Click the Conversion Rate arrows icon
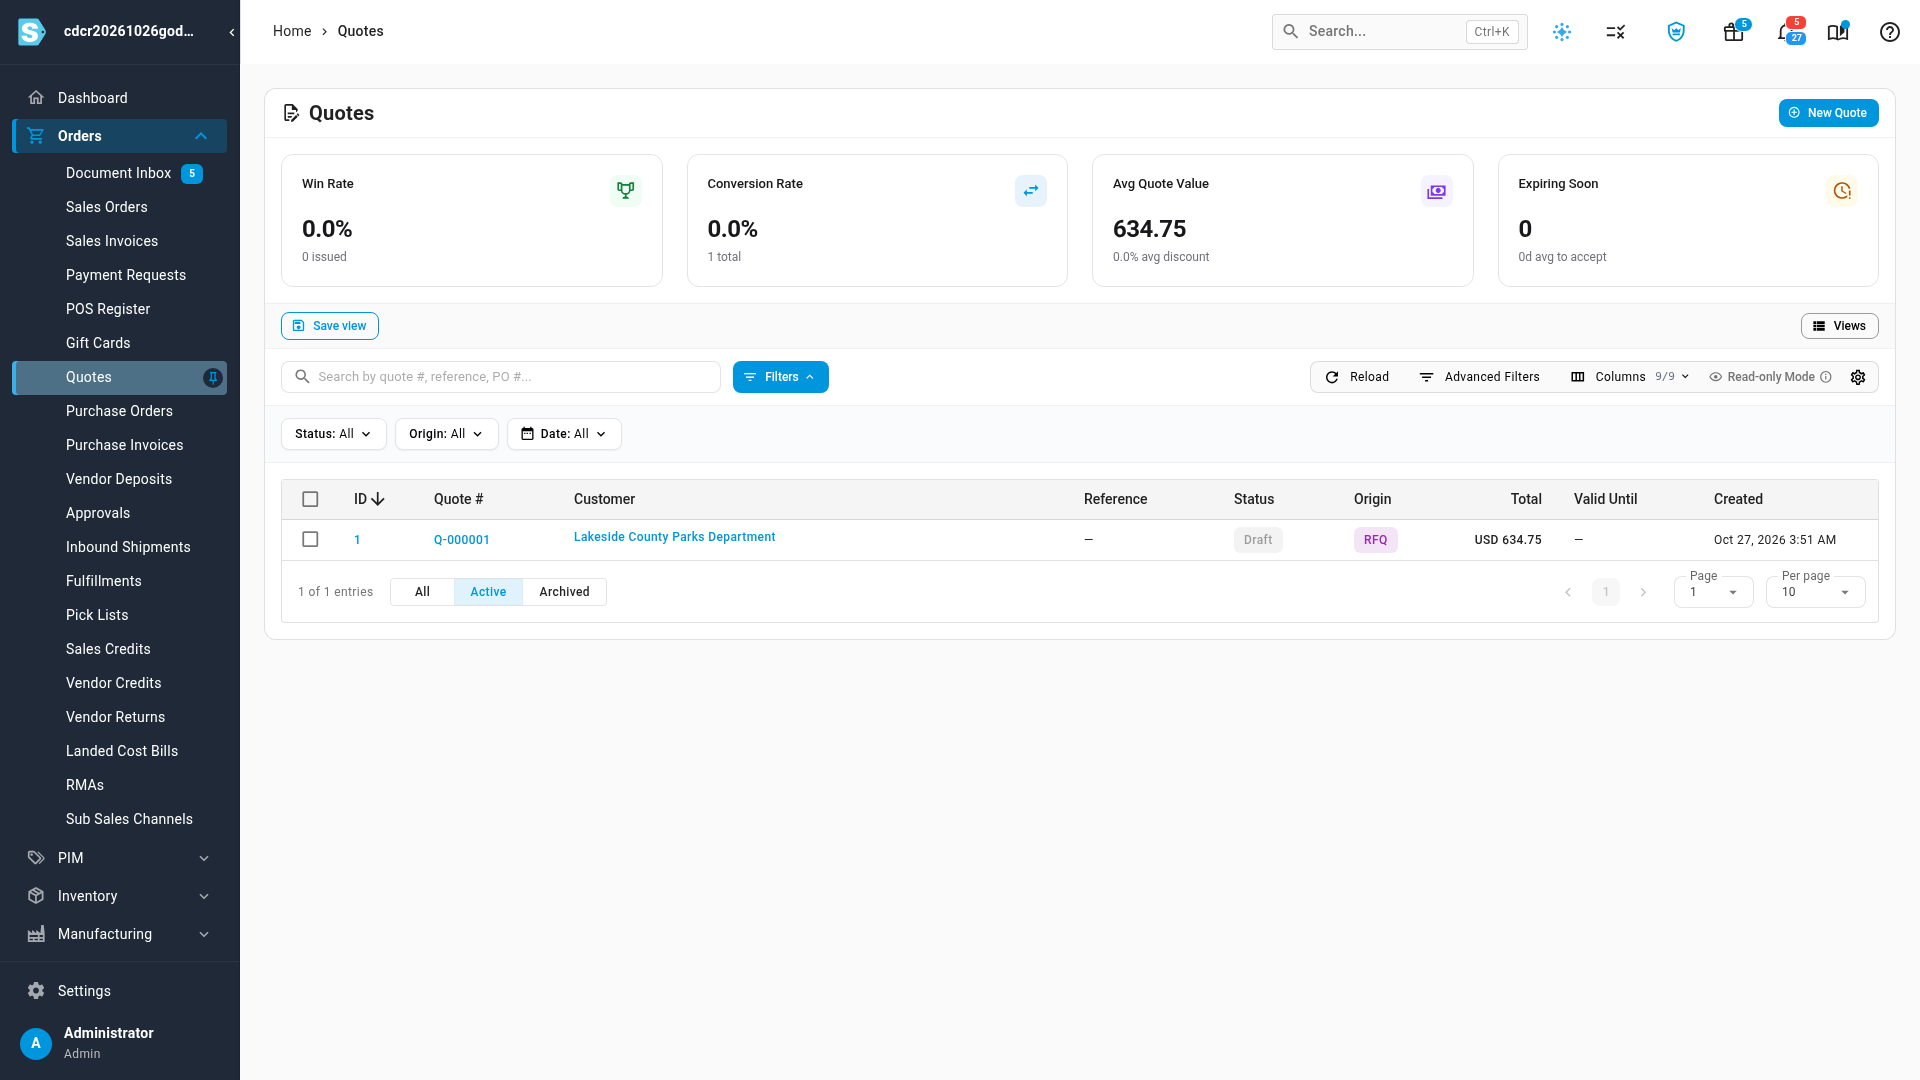Viewport: 1920px width, 1080px height. [1031, 191]
